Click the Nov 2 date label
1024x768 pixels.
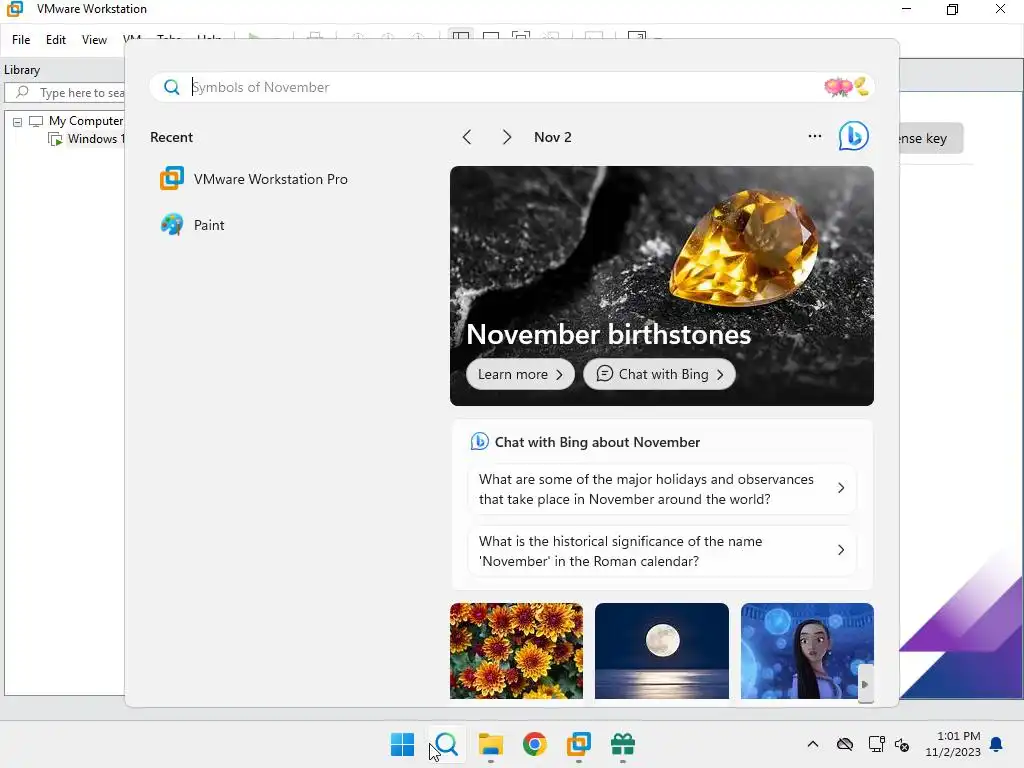pos(552,137)
